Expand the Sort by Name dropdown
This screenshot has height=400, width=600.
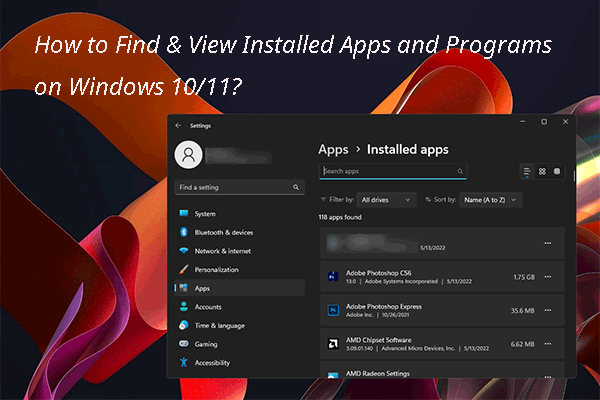click(490, 200)
